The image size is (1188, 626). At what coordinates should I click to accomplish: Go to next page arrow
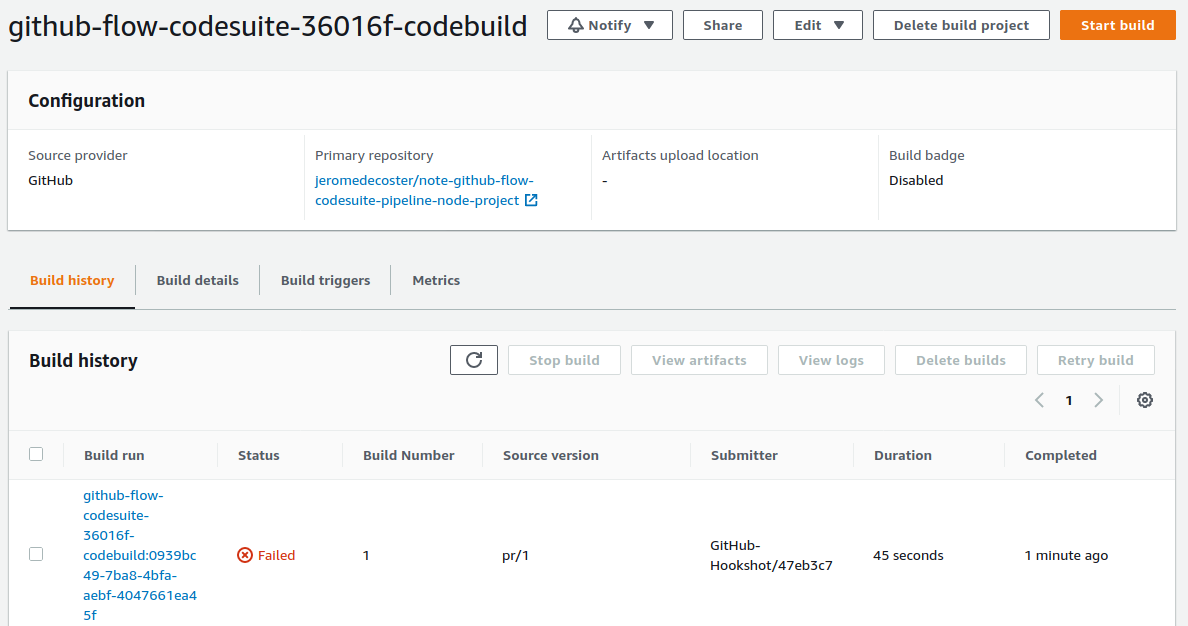(1099, 400)
